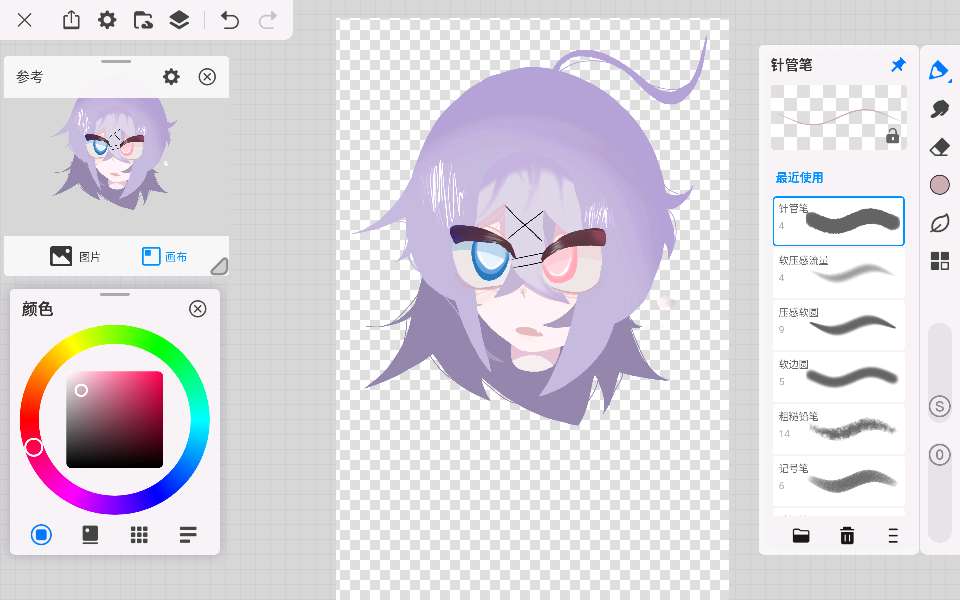This screenshot has width=960, height=600.
Task: Open the share/export icon in the top toolbar
Action: 71,20
